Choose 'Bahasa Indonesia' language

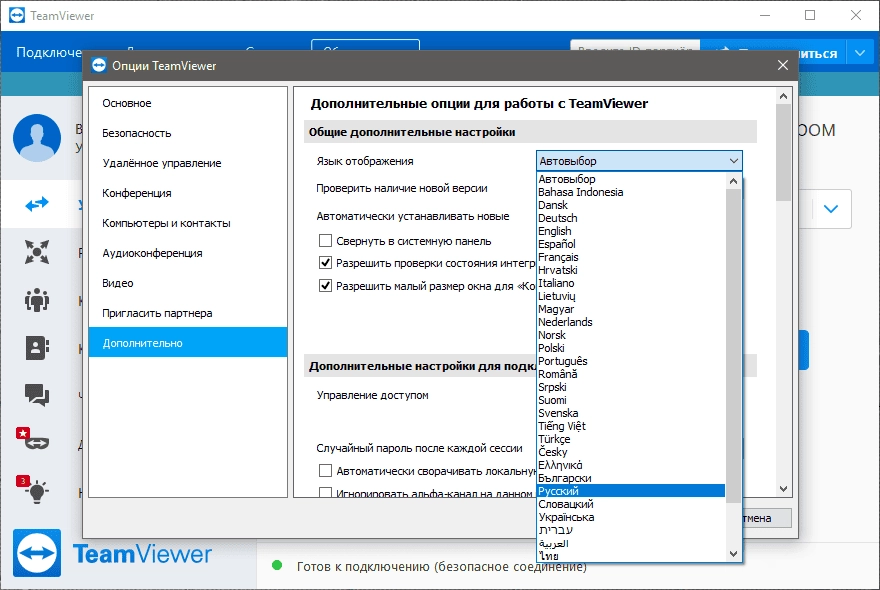pos(631,192)
